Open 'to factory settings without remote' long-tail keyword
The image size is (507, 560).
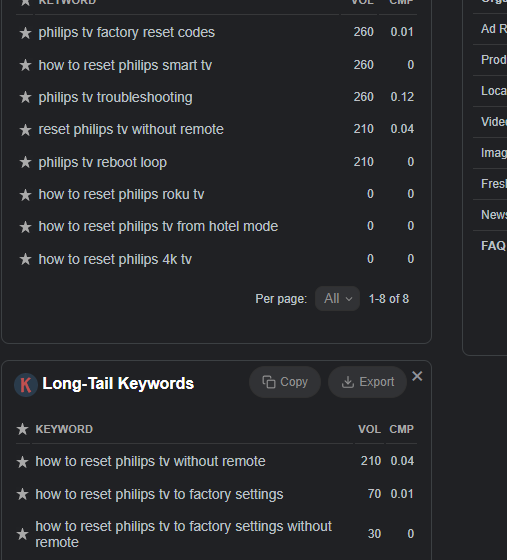184,534
